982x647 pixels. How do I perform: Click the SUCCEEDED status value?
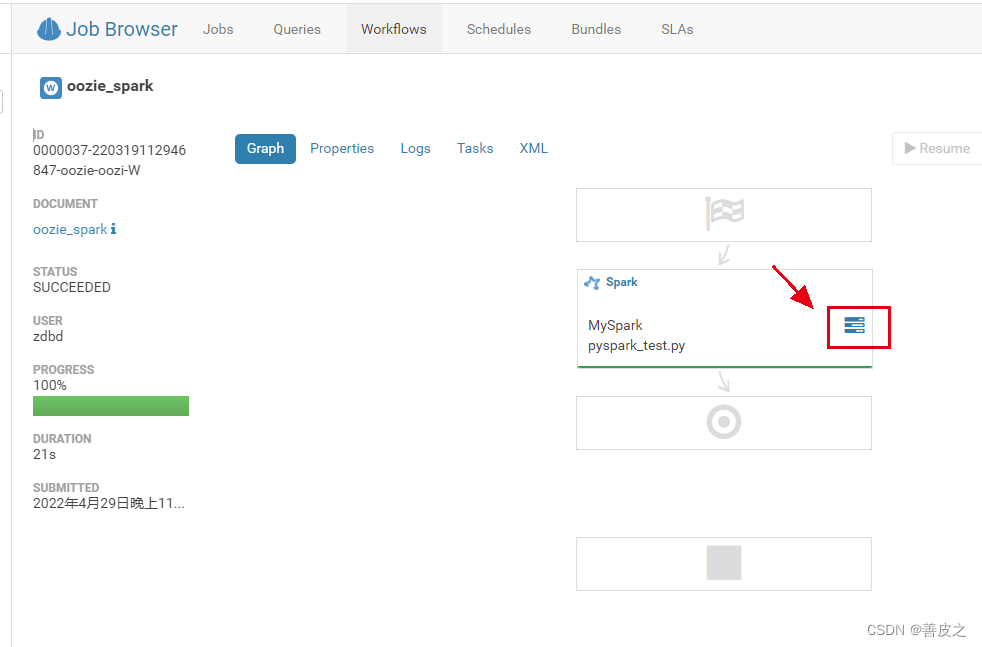[72, 287]
